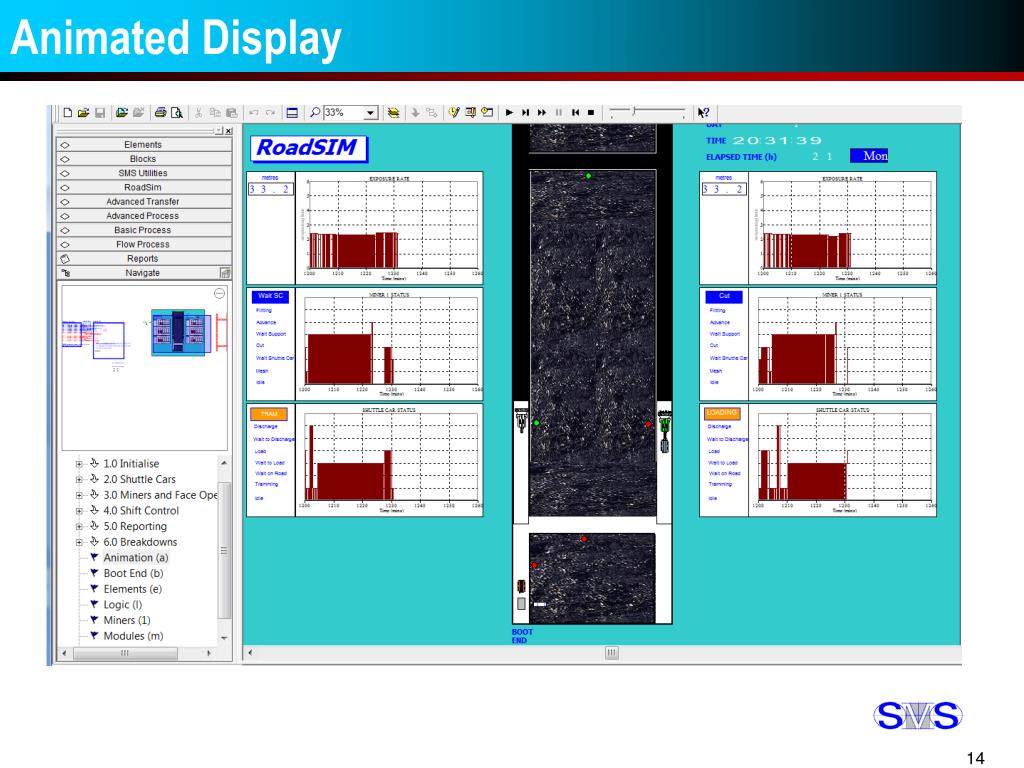Expand the 2.0 Shuttle Cars tree node
Viewport: 1024px width, 768px height.
(x=79, y=480)
